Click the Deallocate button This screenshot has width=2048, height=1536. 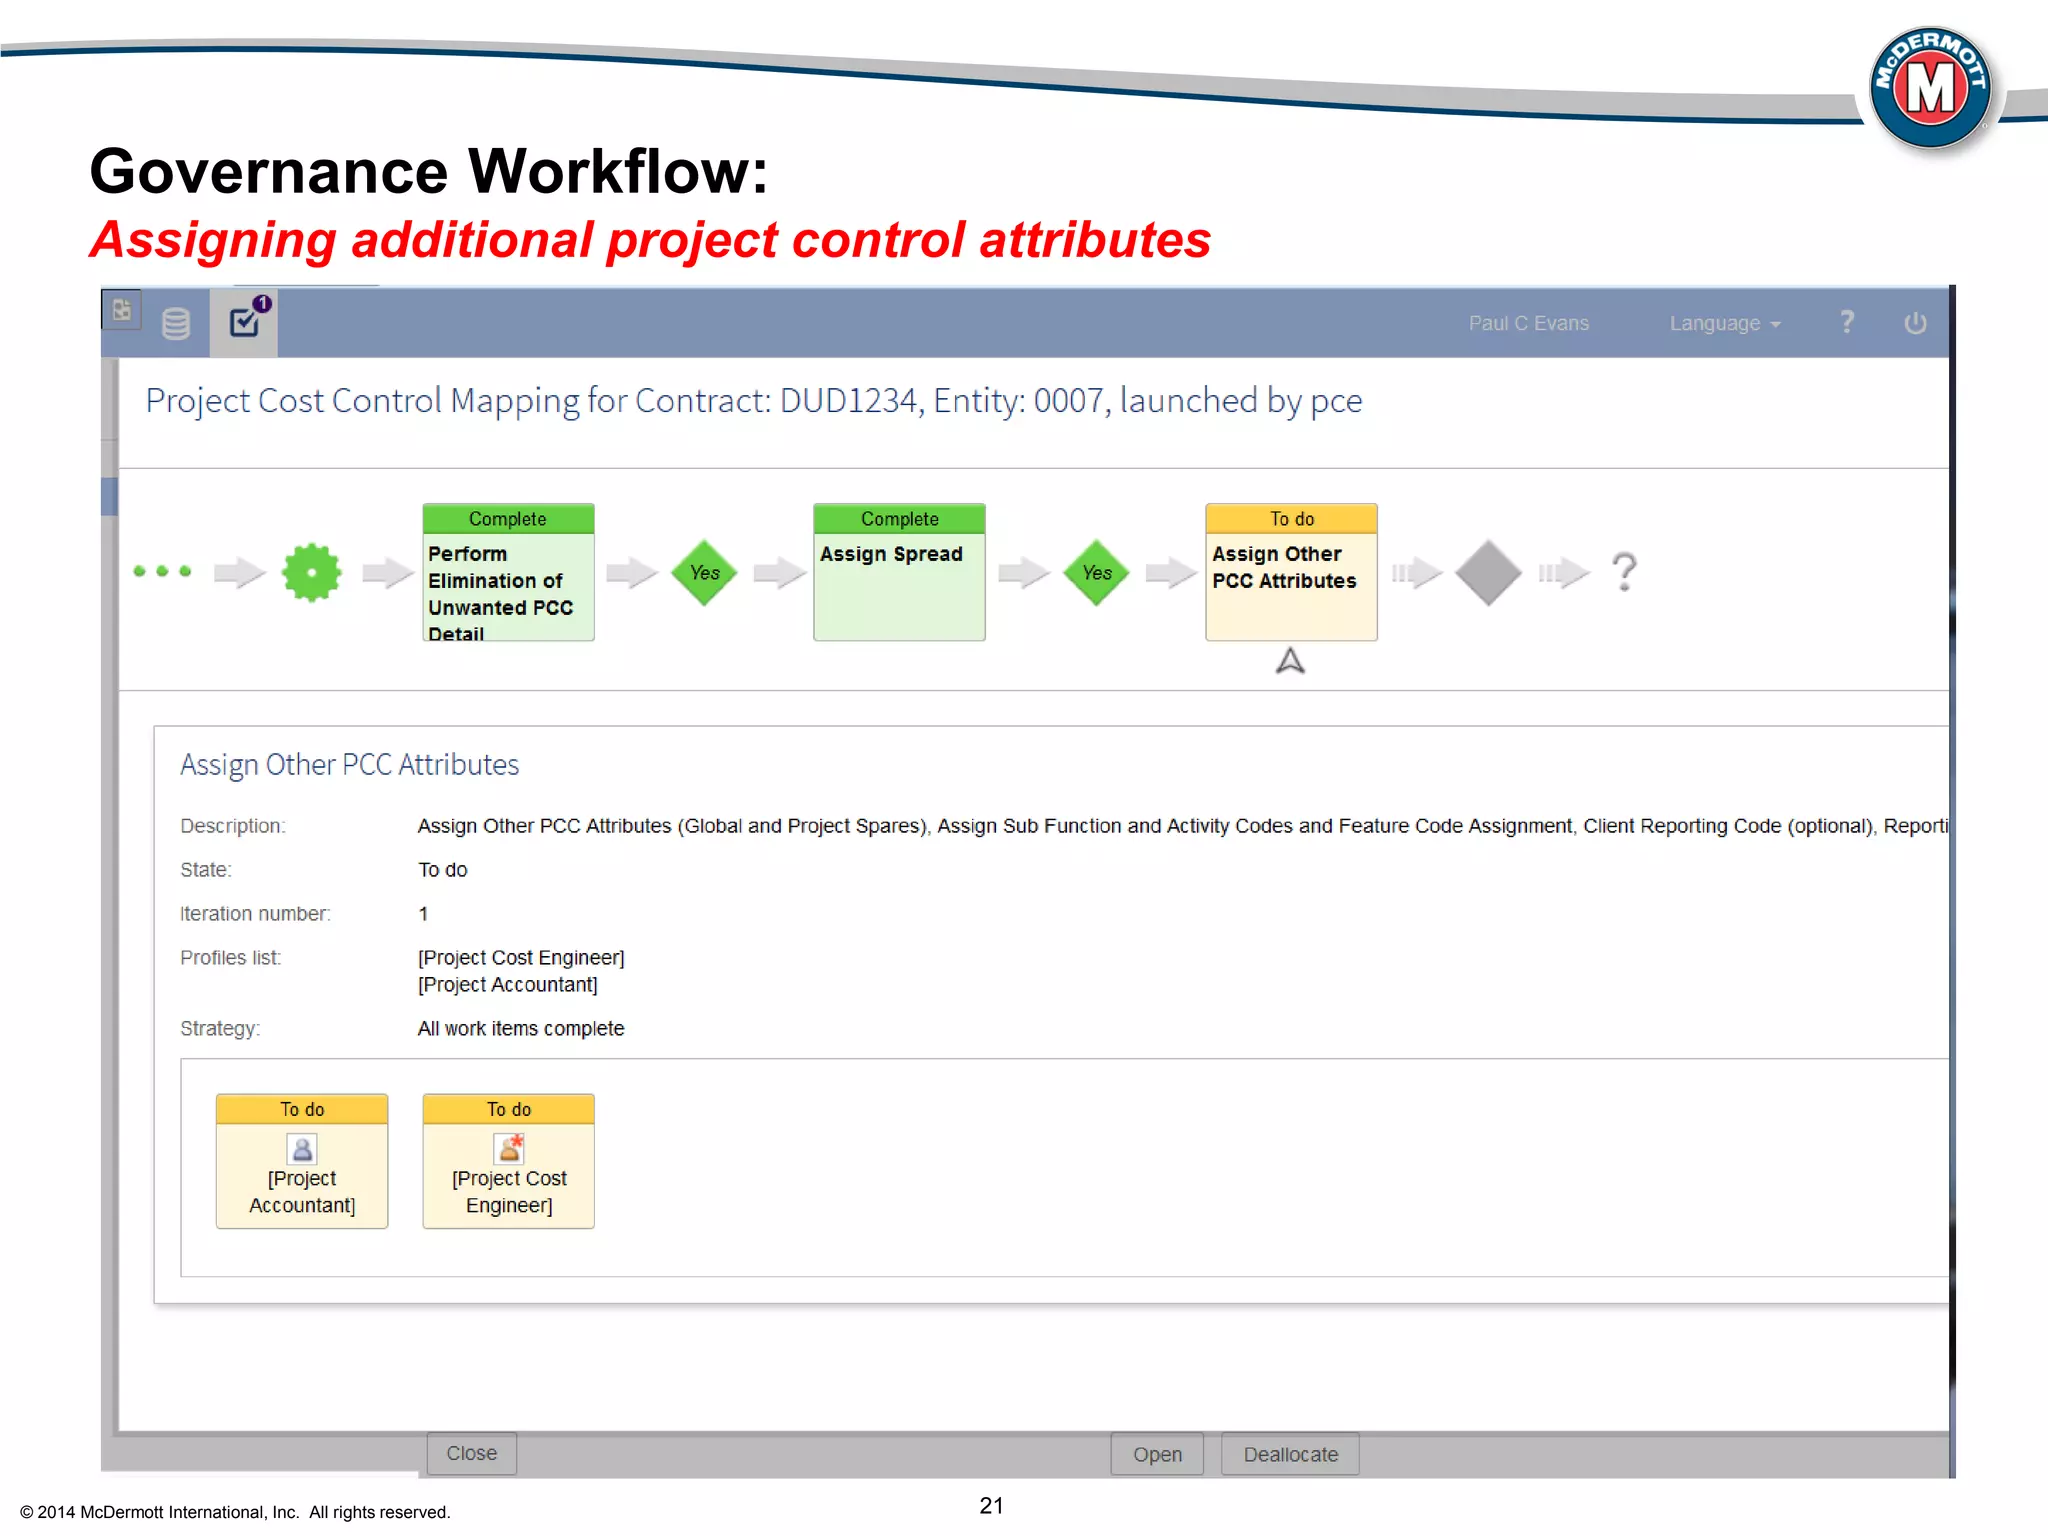(1290, 1454)
